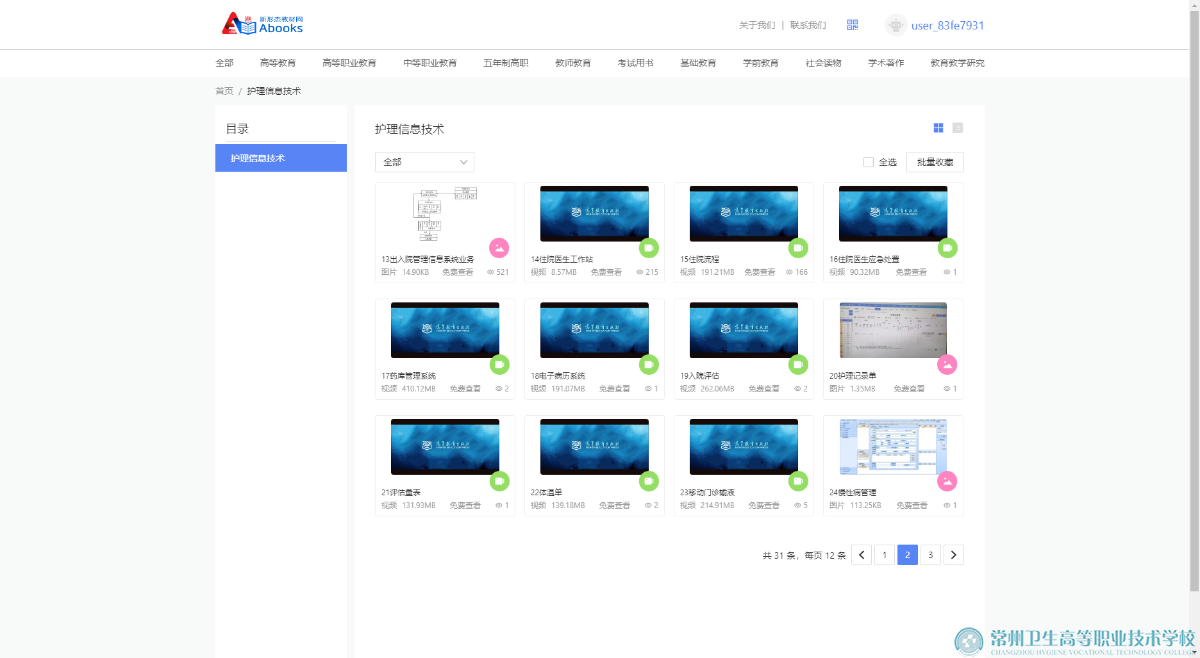The image size is (1200, 658).
Task: Go to previous page with left arrow
Action: (861, 555)
